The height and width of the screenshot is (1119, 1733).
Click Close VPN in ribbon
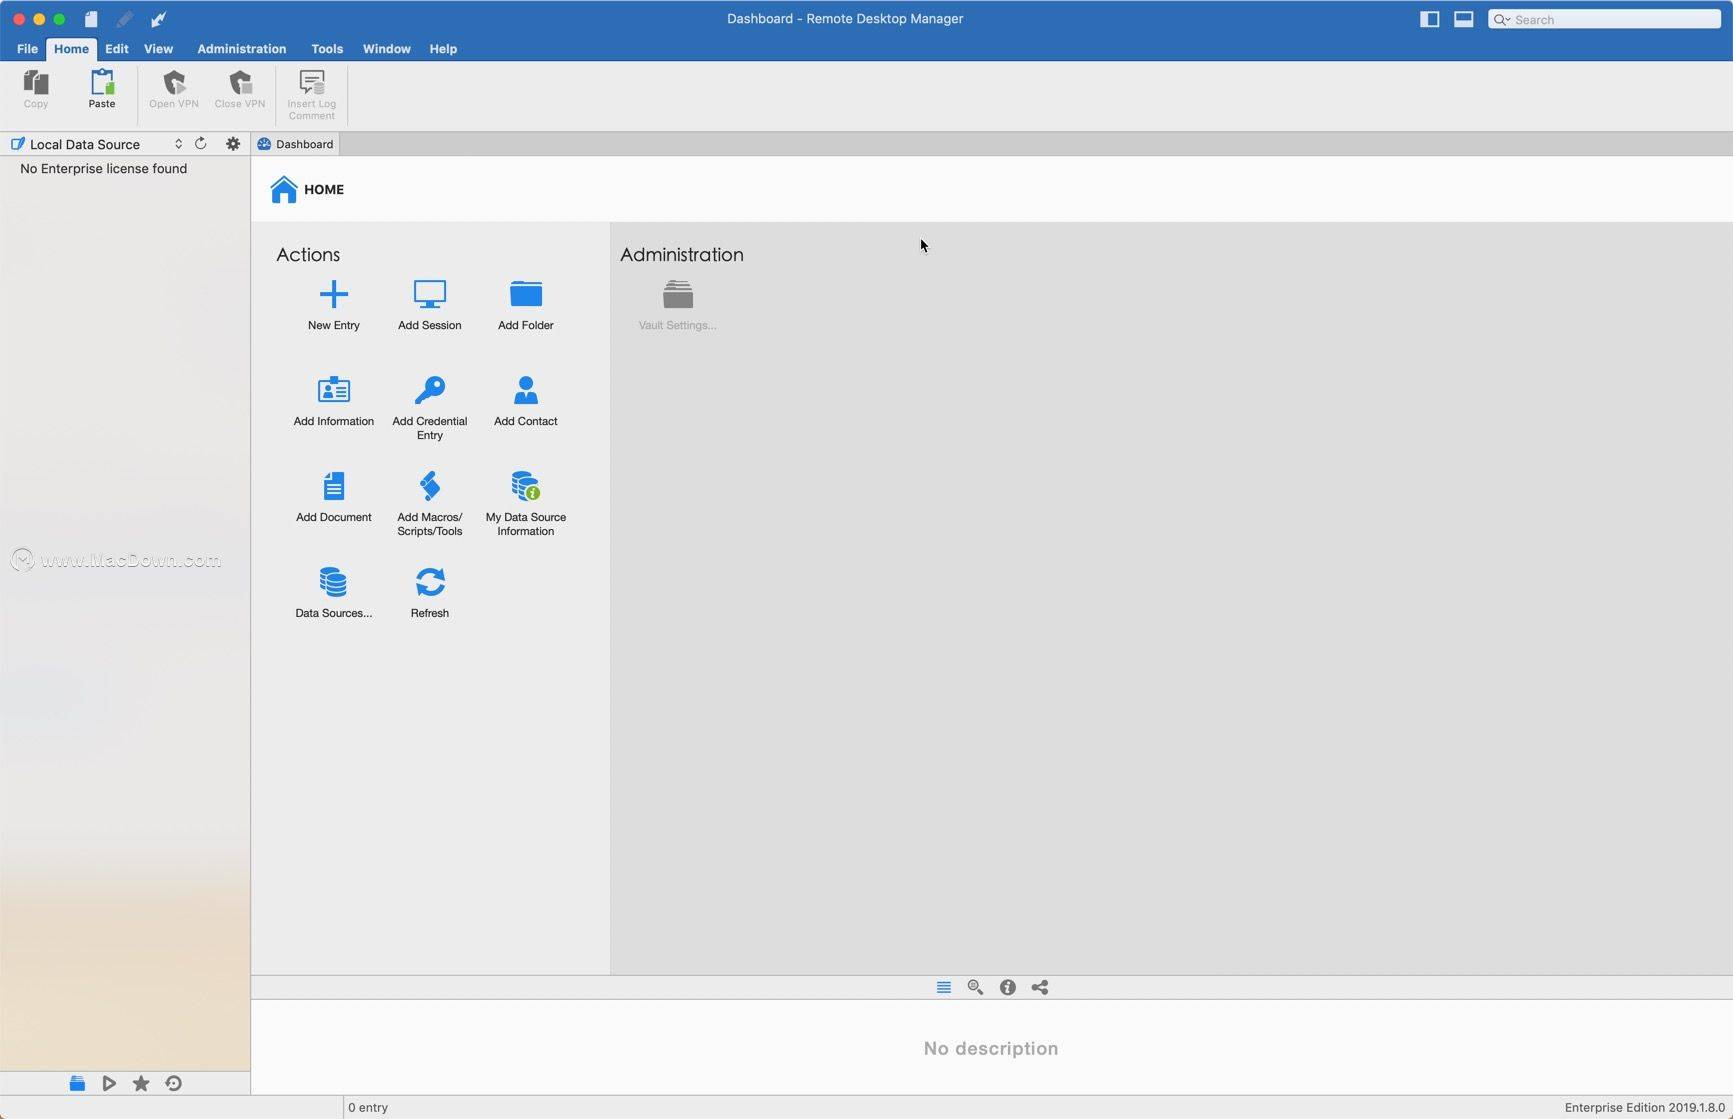[240, 89]
